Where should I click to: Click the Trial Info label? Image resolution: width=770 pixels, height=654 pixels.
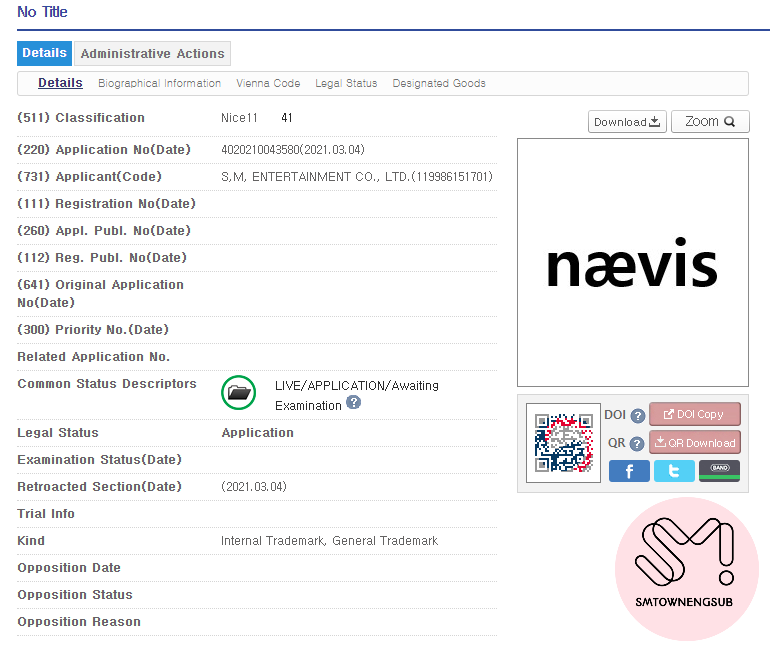(x=46, y=514)
